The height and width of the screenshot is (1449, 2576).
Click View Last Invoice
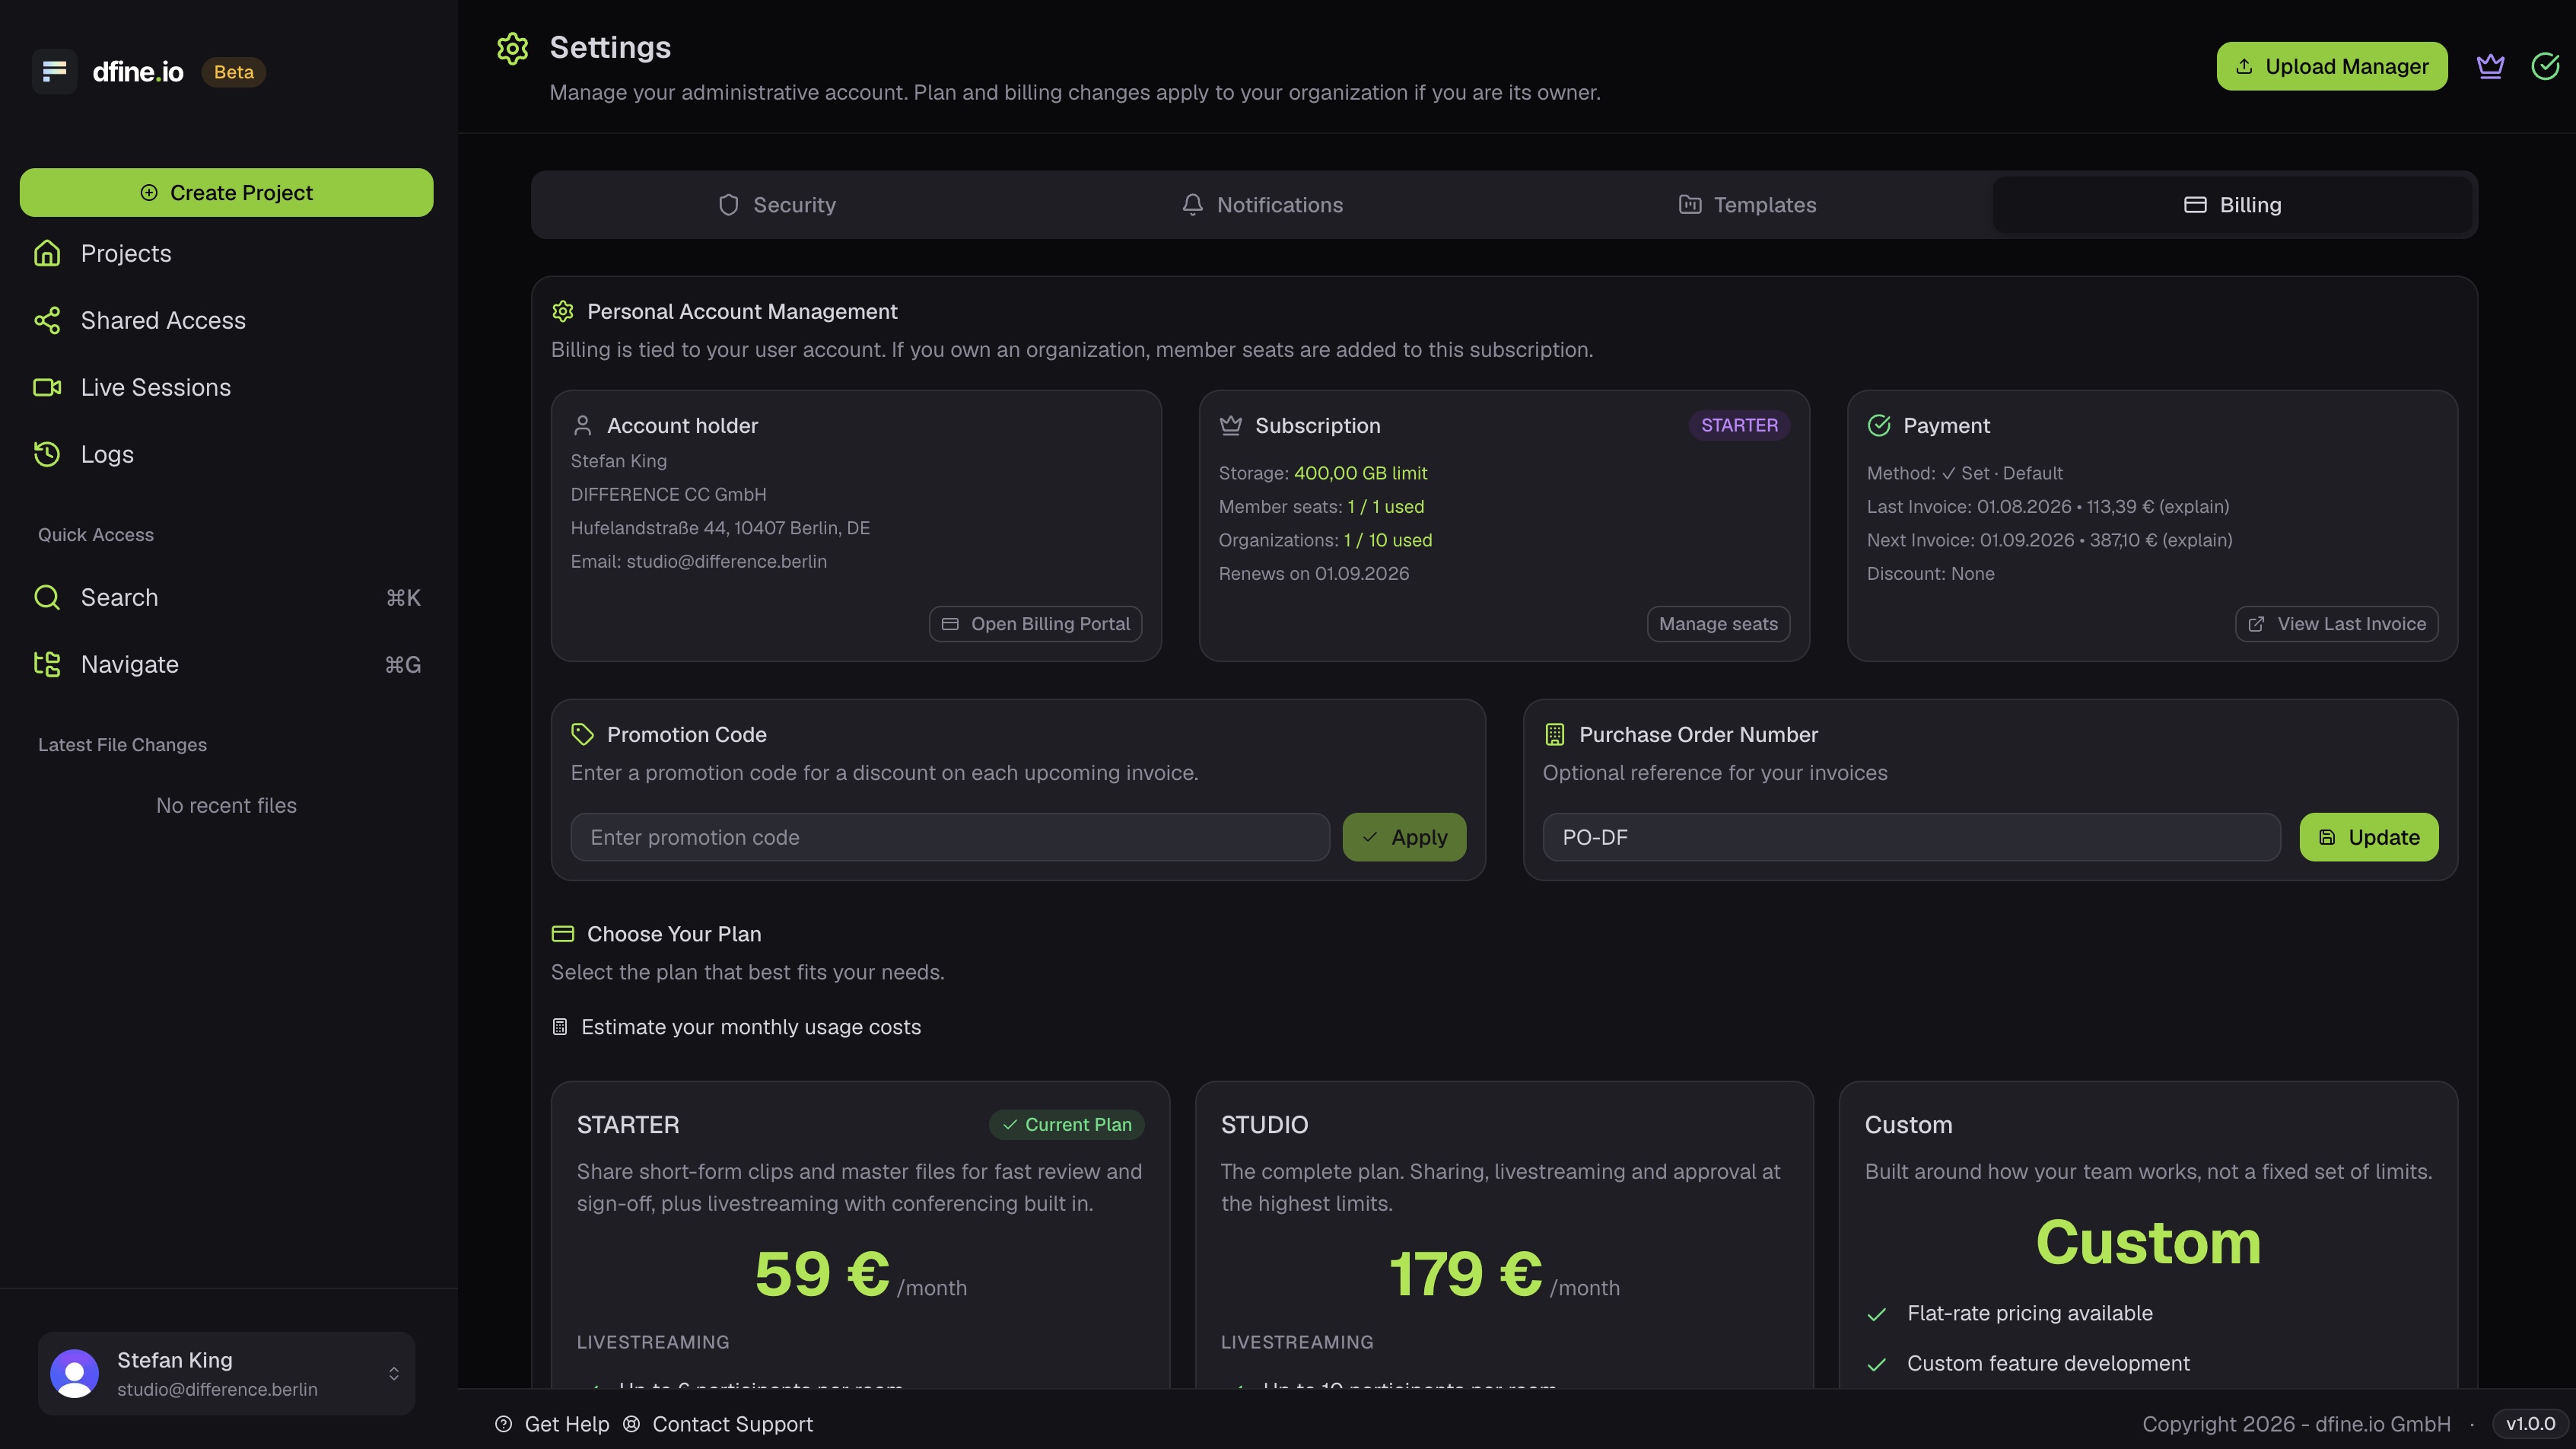(2336, 624)
